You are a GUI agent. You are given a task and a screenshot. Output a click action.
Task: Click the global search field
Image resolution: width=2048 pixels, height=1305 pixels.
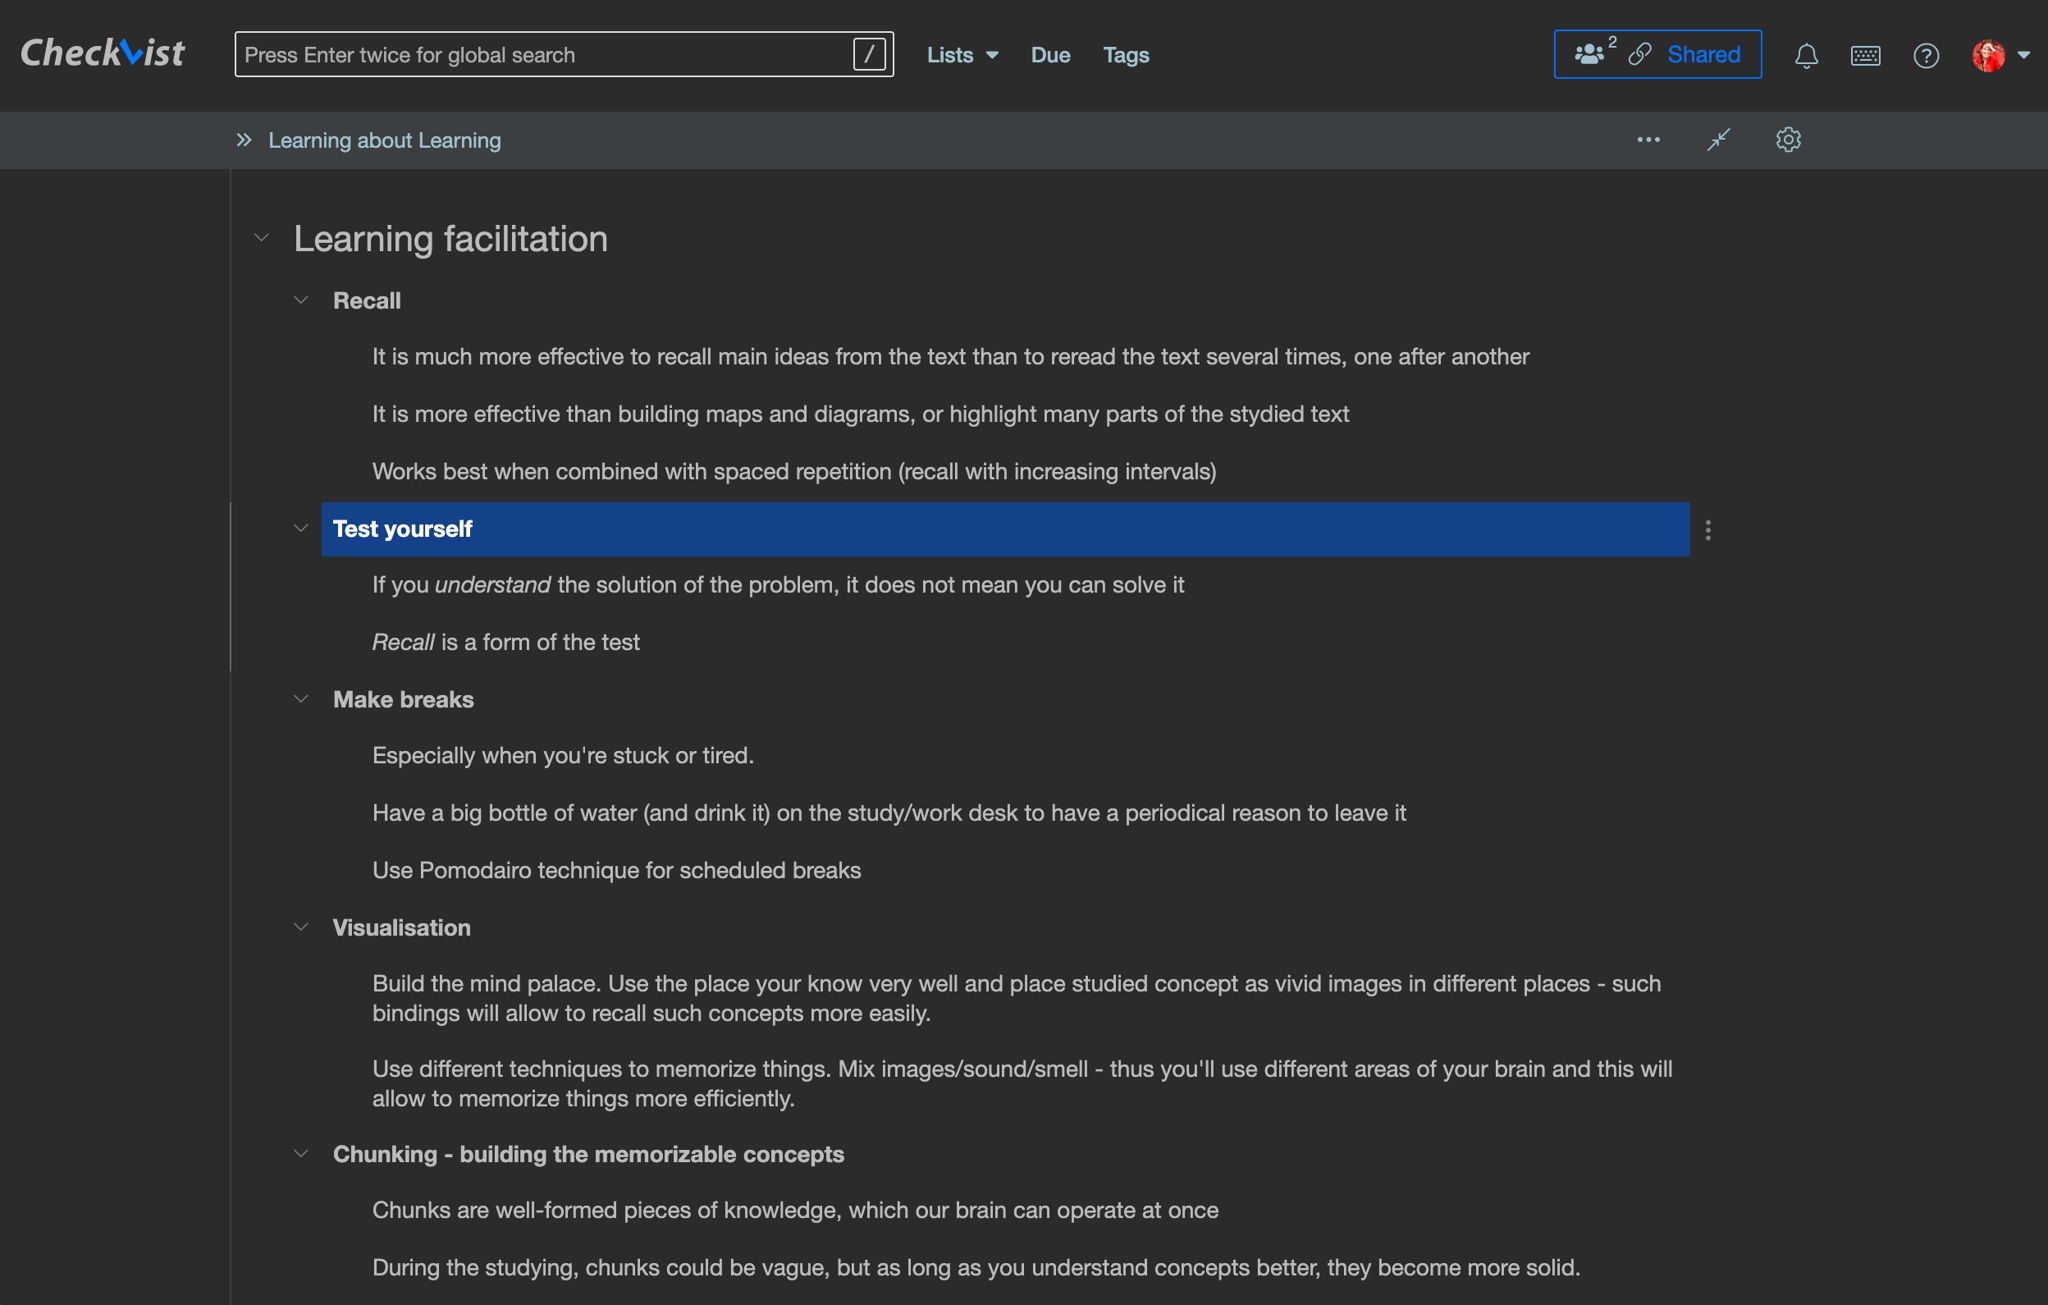564,54
